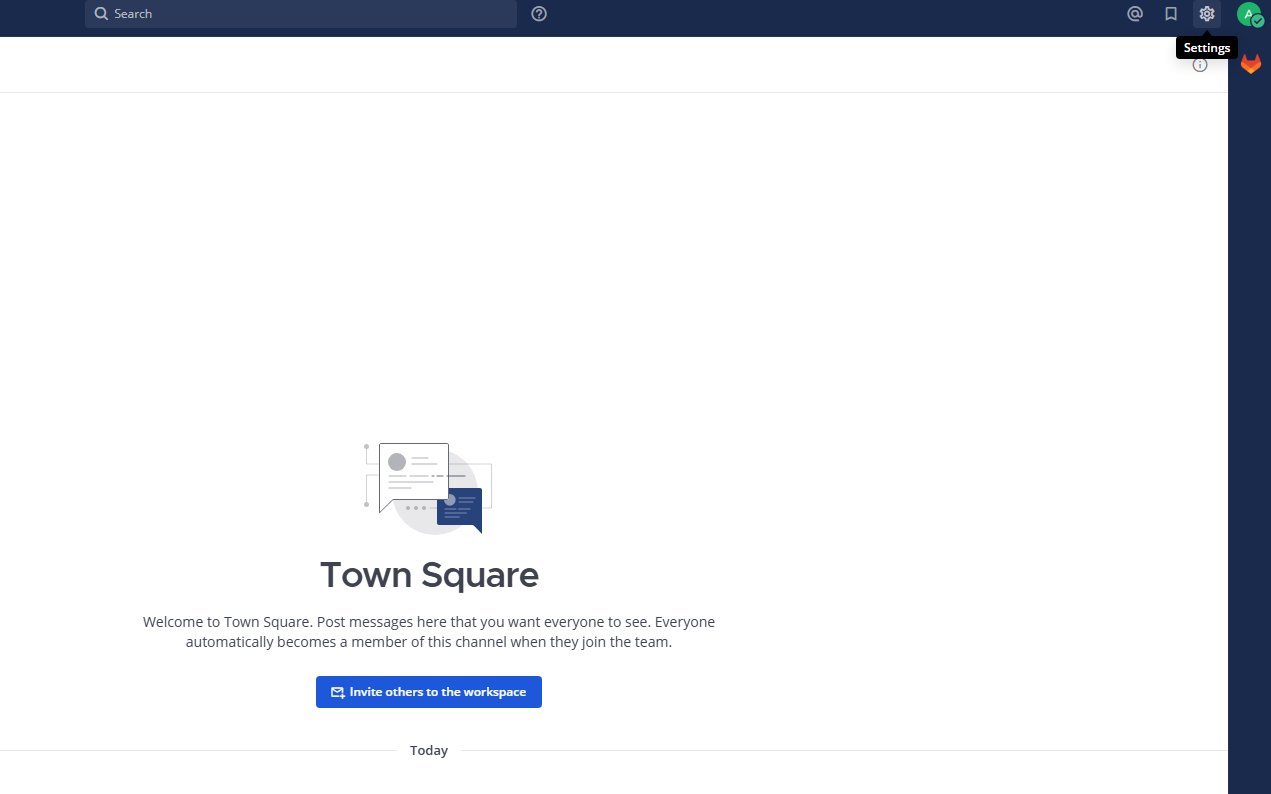Click the Welcome to Town Square description

click(x=429, y=632)
